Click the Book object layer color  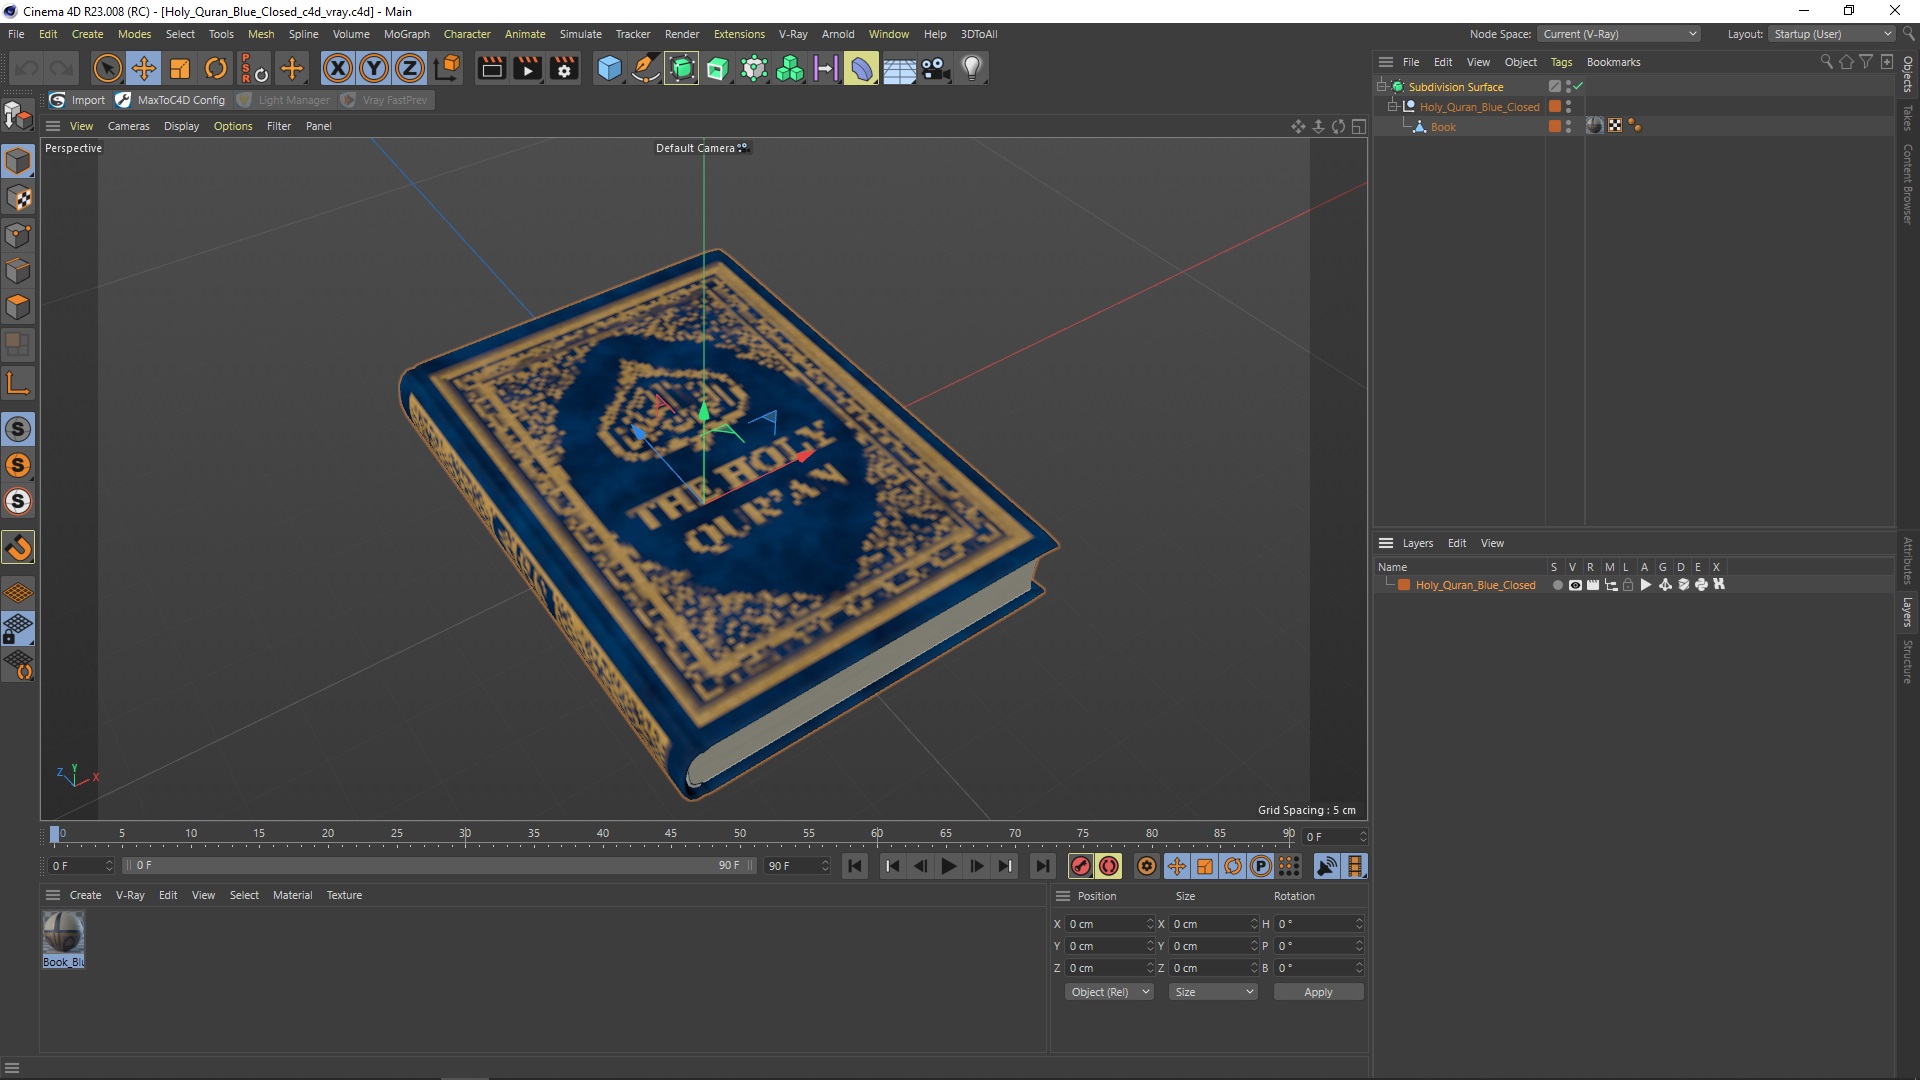[1555, 126]
